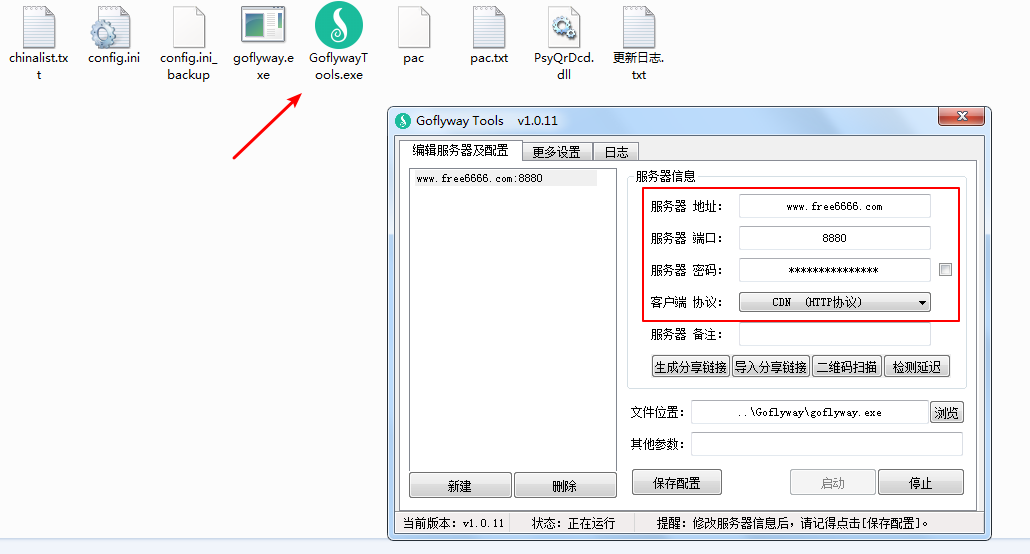
Task: Switch to the 日志 tab
Action: (x=616, y=152)
